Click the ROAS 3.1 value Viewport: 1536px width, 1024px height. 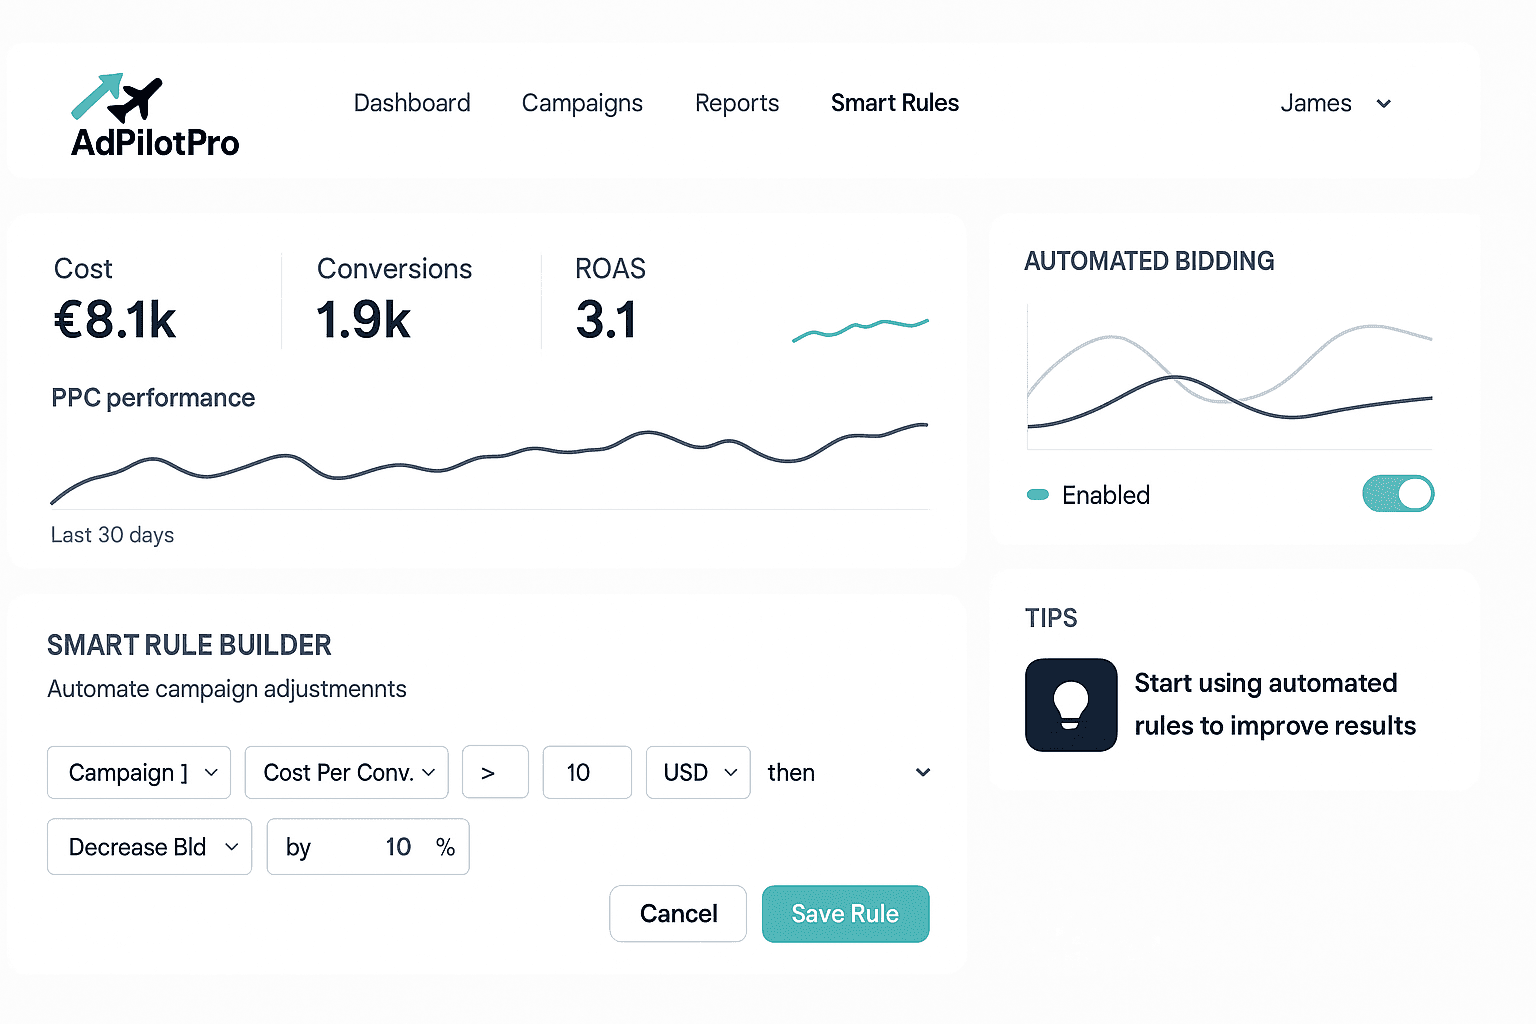(606, 320)
